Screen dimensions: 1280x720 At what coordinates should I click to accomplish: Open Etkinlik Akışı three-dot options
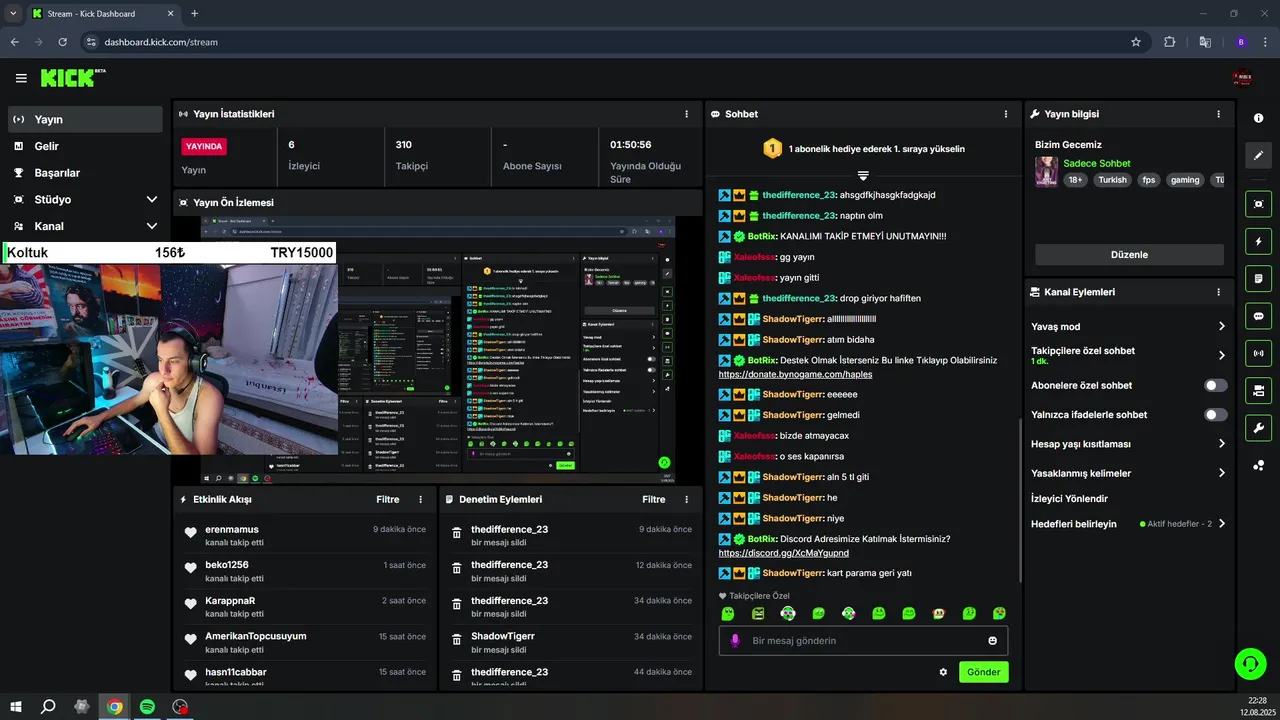pos(420,499)
